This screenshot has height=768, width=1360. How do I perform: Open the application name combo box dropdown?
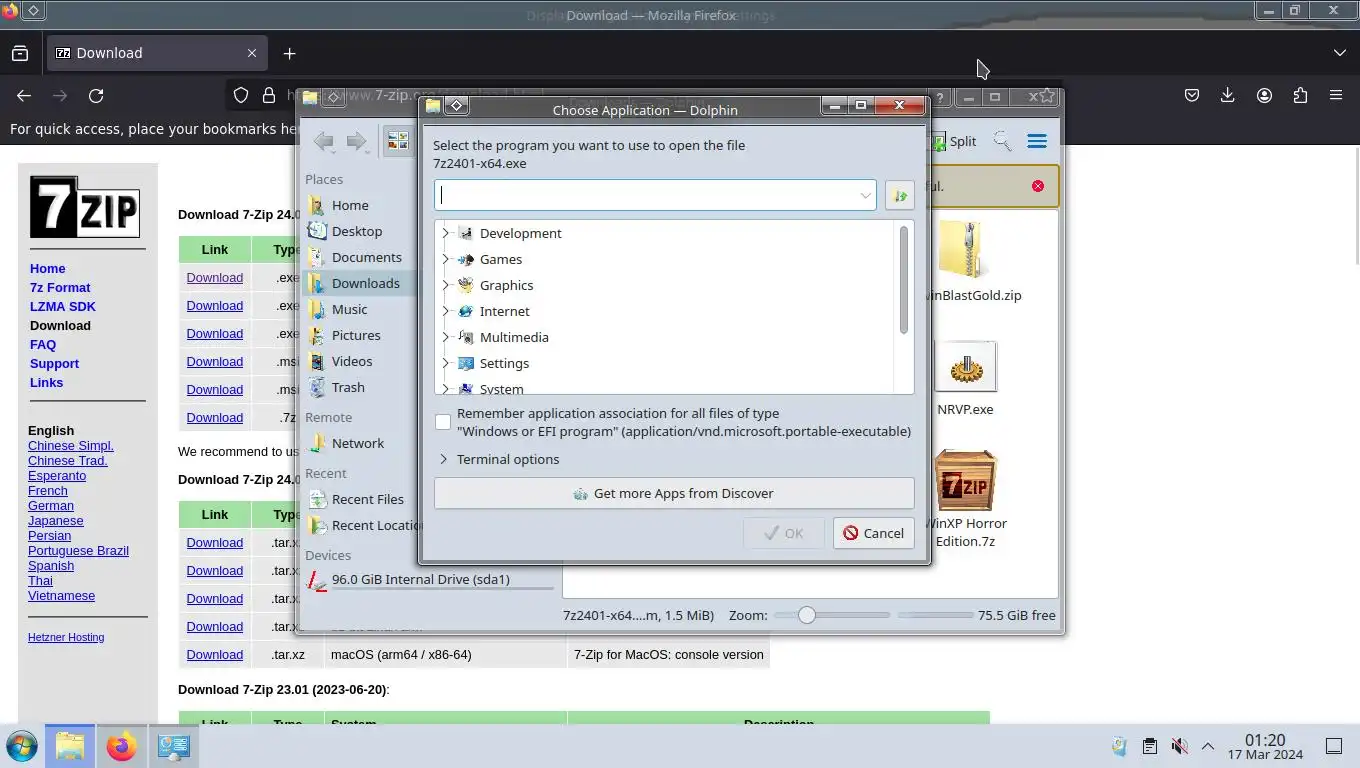point(865,195)
